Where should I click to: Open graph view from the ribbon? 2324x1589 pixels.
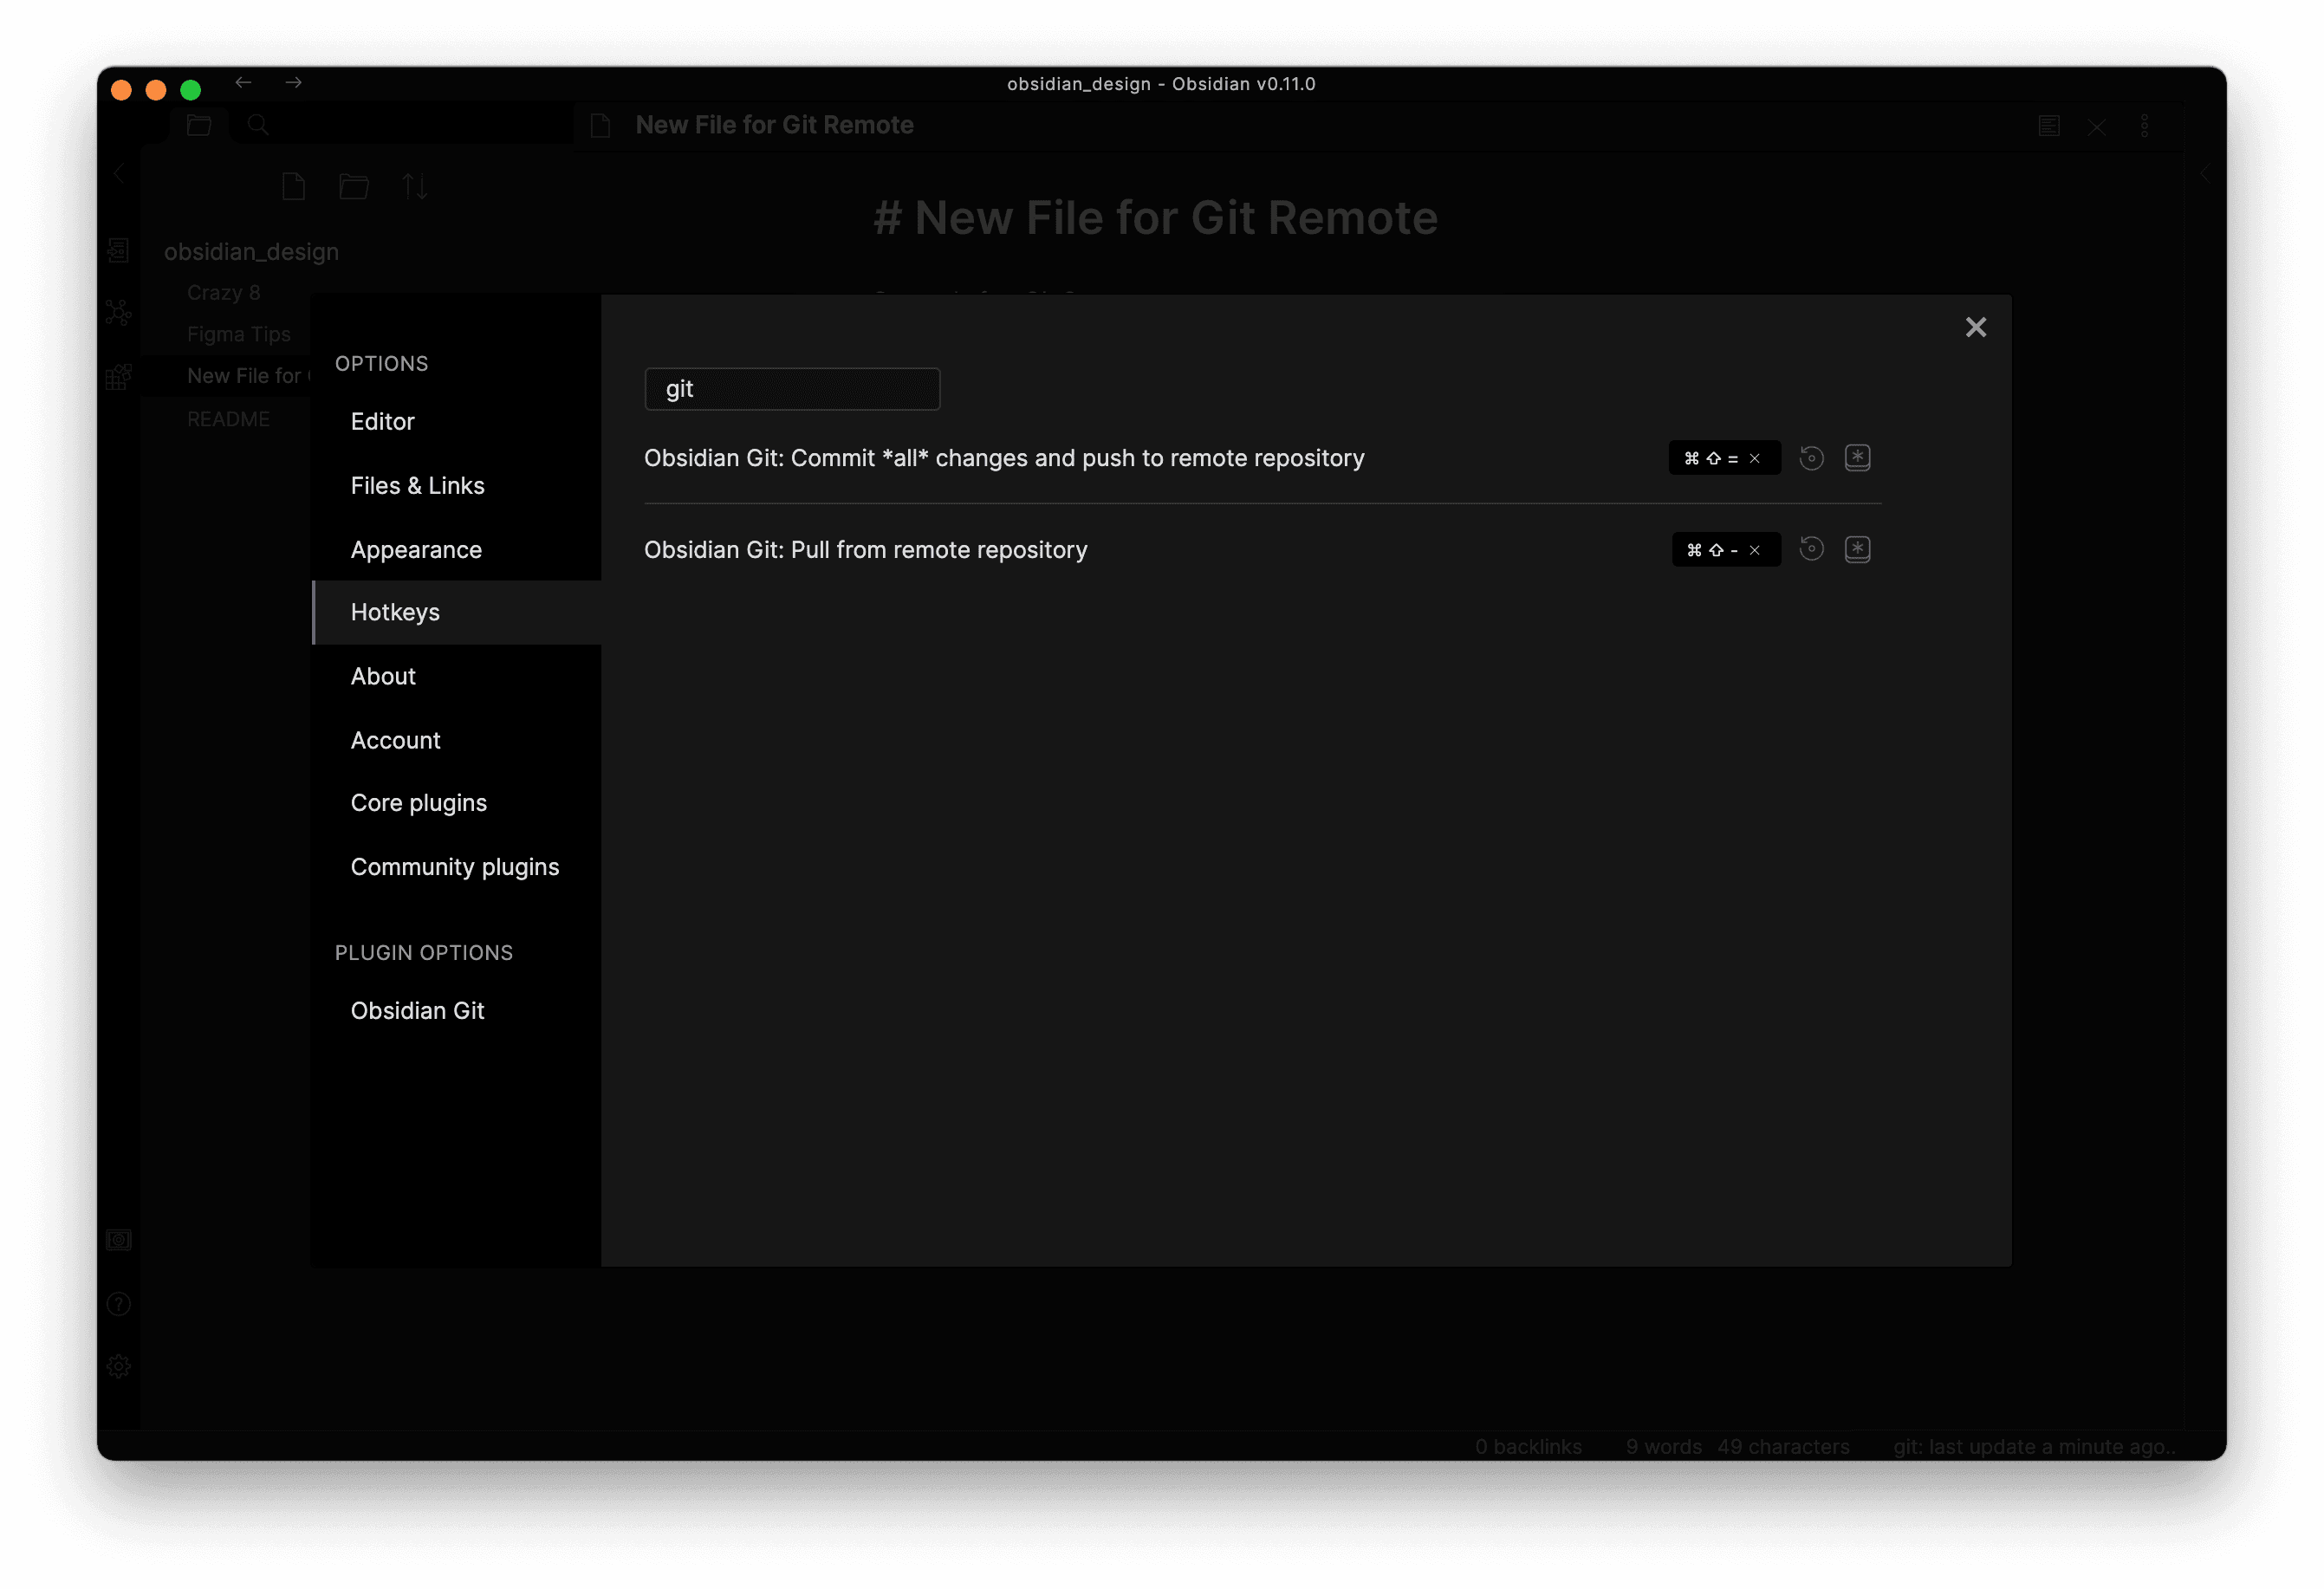click(119, 313)
